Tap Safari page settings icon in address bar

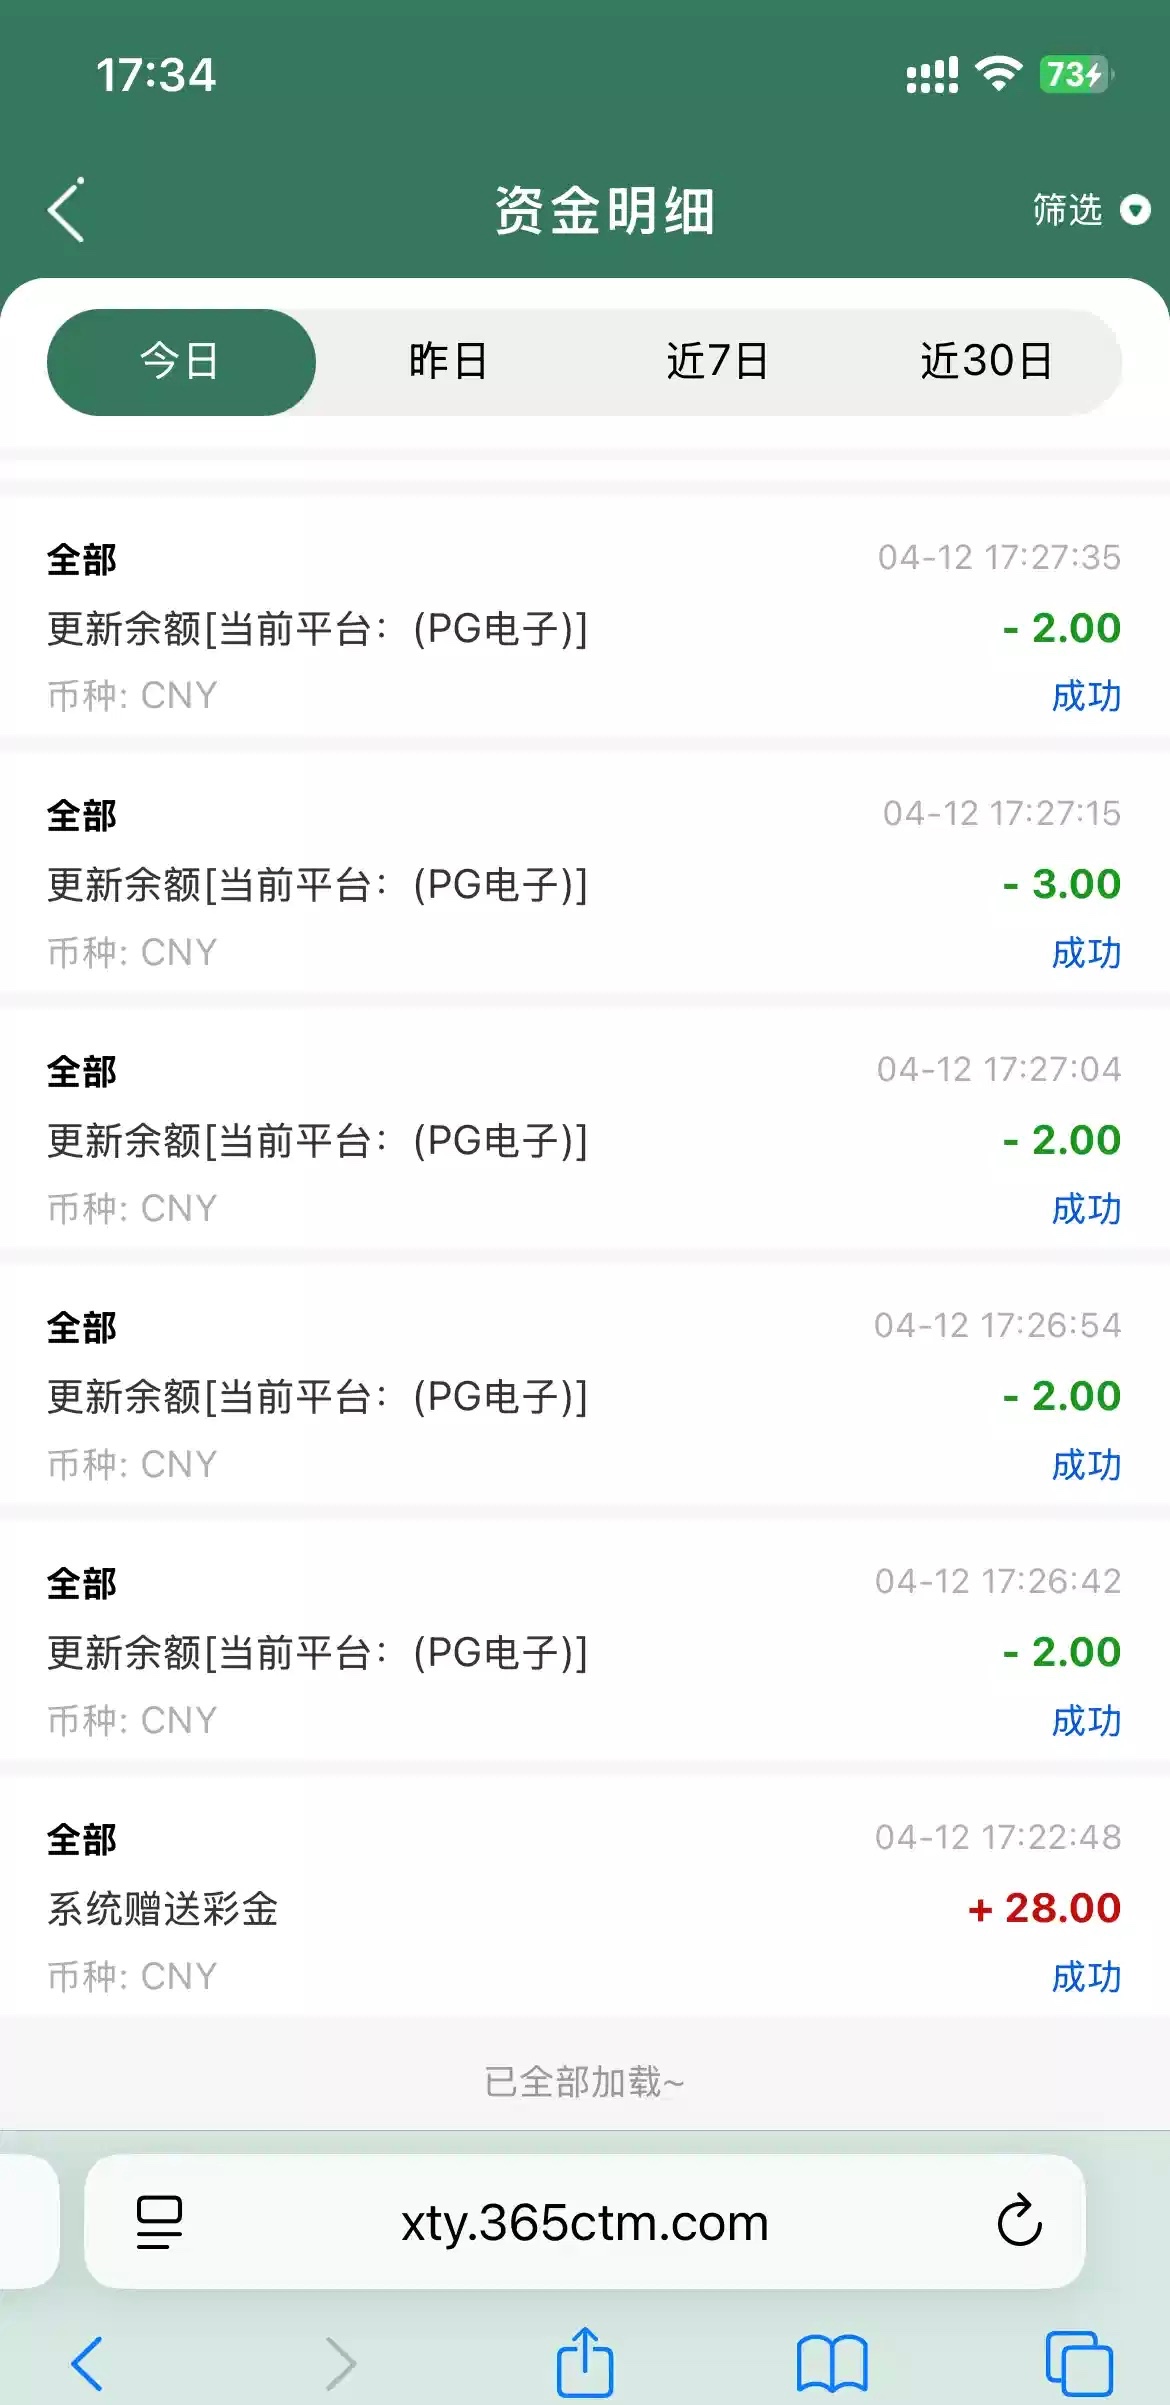point(159,2222)
